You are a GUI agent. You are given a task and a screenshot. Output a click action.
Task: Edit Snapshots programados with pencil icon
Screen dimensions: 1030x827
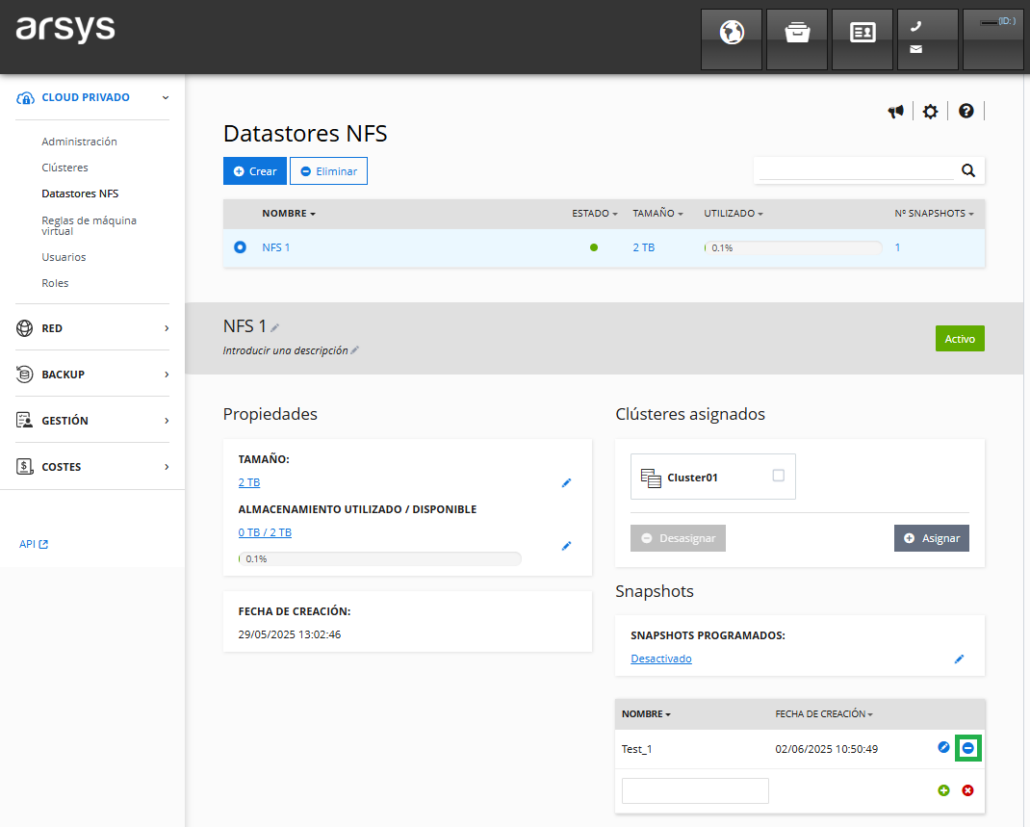tap(959, 659)
